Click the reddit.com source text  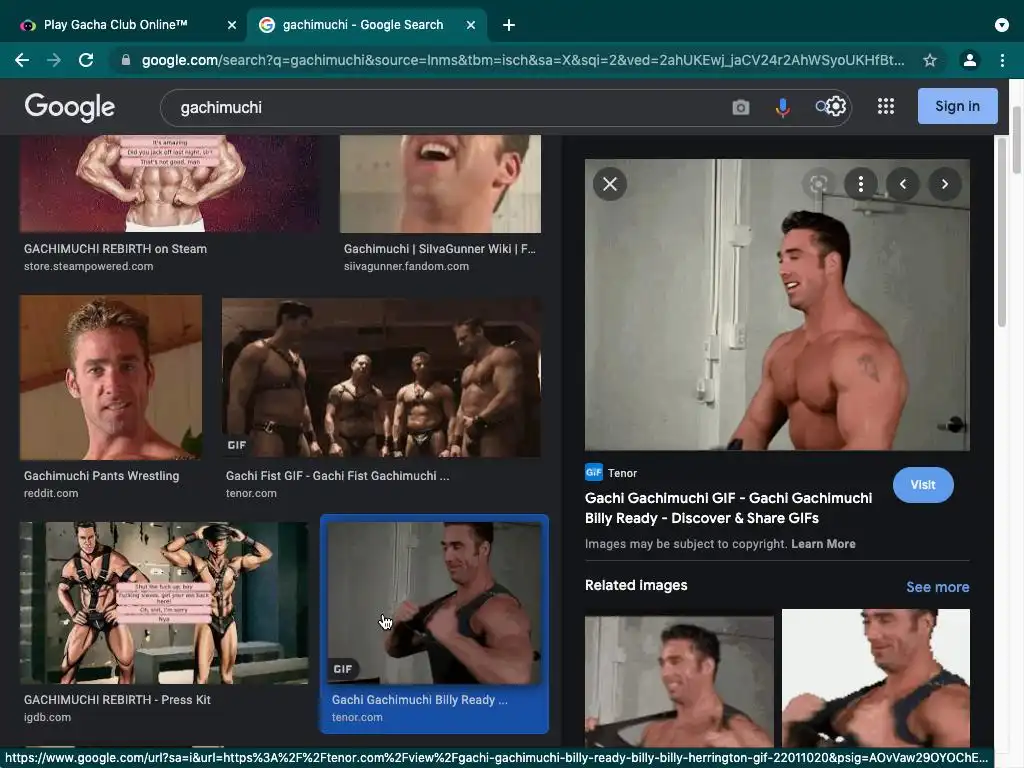pyautogui.click(x=51, y=494)
